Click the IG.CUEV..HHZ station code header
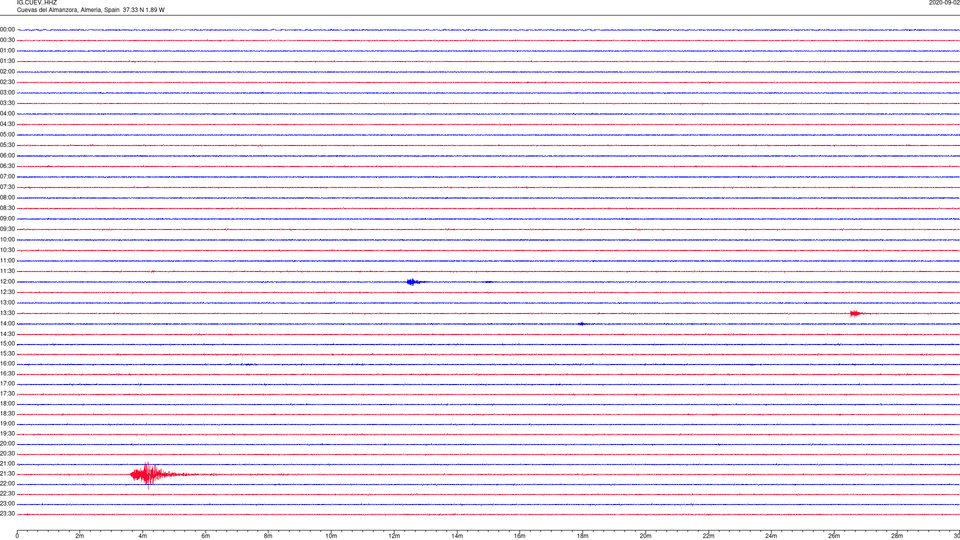The width and height of the screenshot is (960, 540). [x=37, y=2]
